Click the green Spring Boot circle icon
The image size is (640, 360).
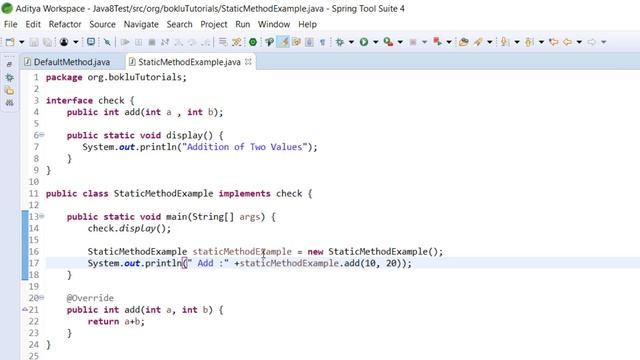[253, 42]
